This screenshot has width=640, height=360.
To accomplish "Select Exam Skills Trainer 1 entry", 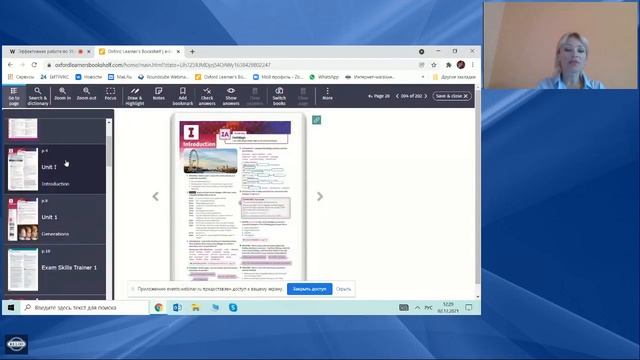I will coord(56,269).
